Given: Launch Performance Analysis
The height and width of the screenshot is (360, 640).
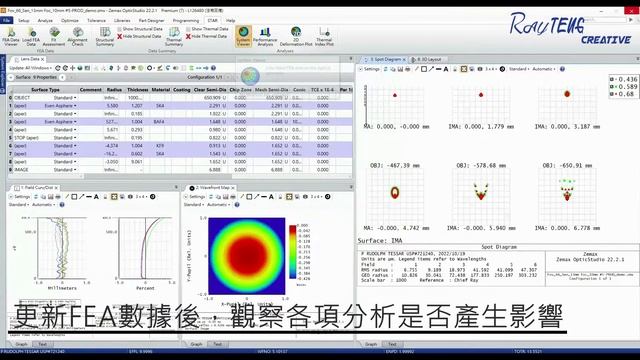Looking at the screenshot, I should click(265, 36).
